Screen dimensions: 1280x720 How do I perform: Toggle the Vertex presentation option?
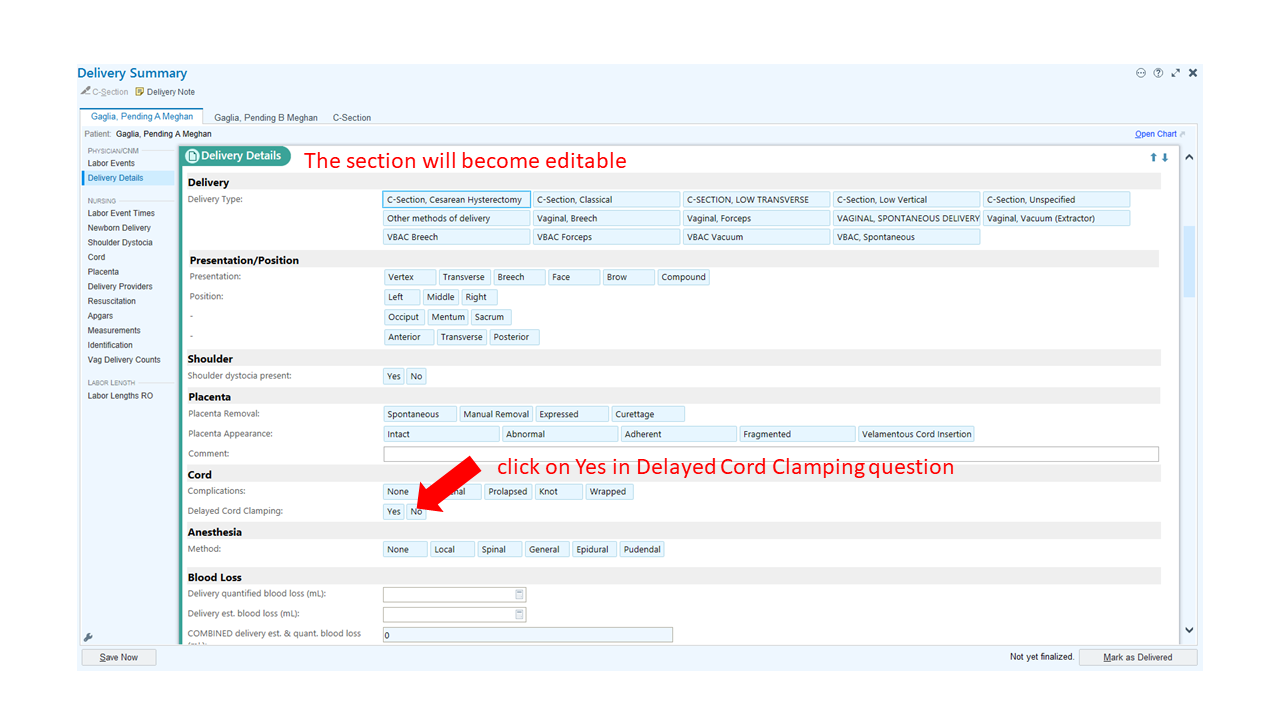click(x=410, y=277)
